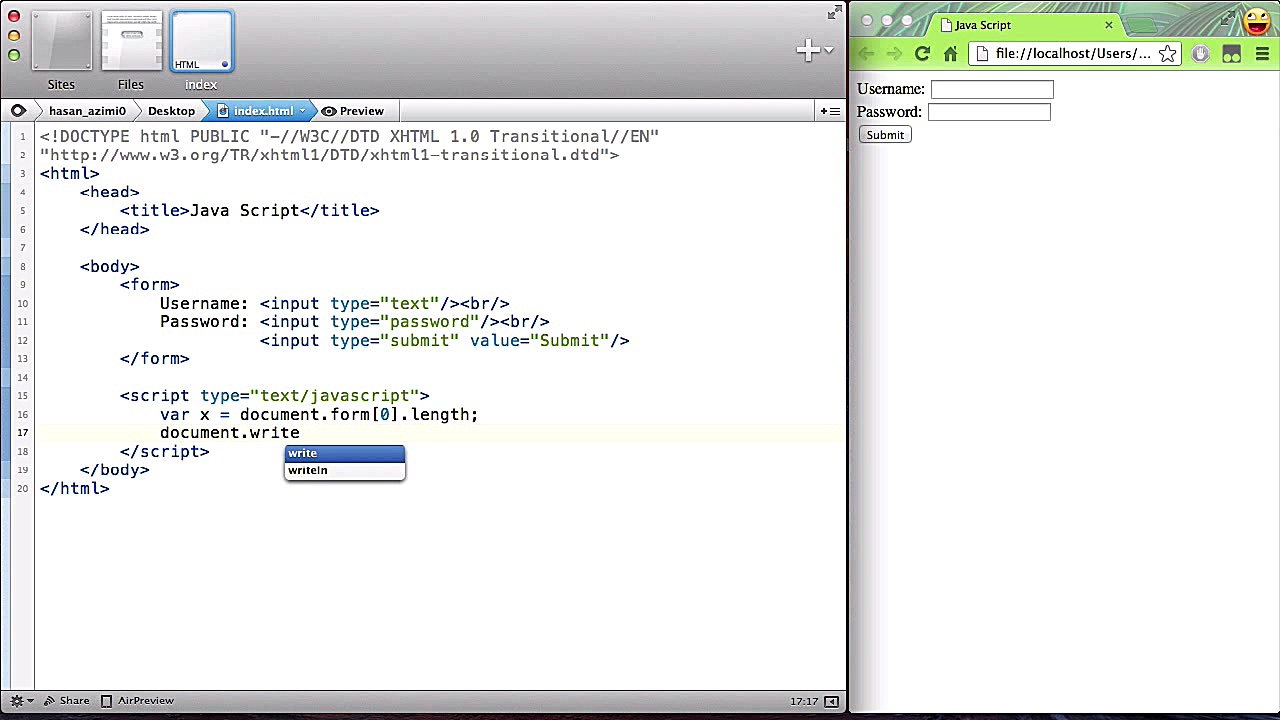Screen dimensions: 1280x720
Task: Click the eye icon in the path bar
Action: coord(18,111)
